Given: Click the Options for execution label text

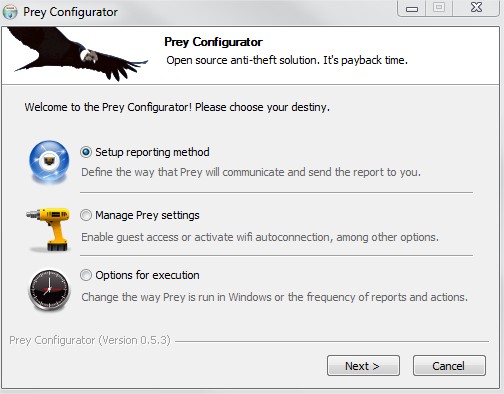Looking at the screenshot, I should tap(147, 275).
